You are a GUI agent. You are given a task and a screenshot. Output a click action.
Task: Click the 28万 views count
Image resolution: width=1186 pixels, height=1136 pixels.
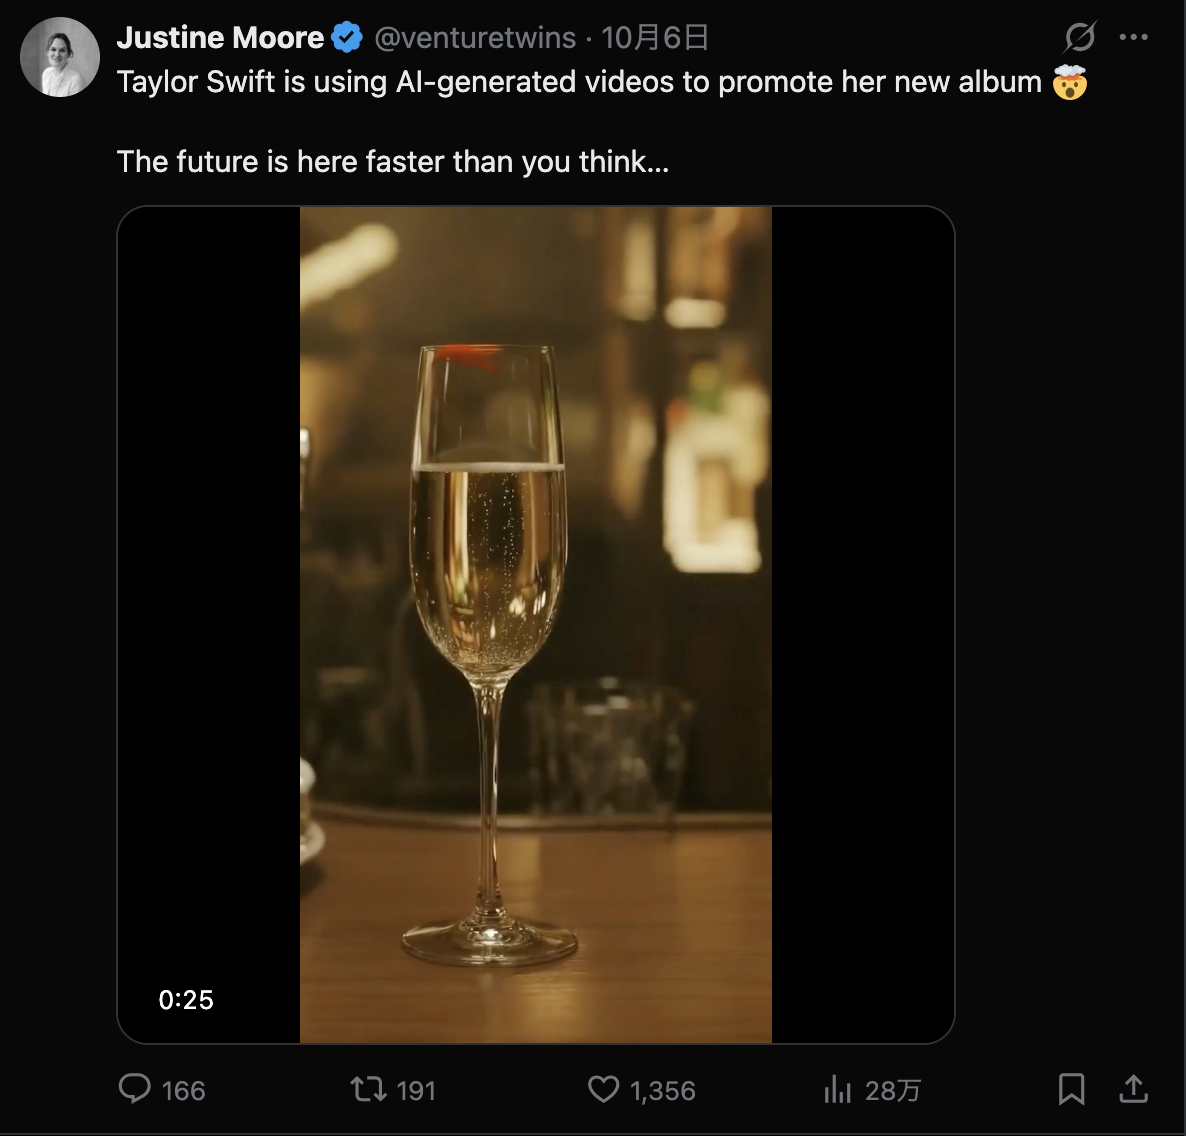pyautogui.click(x=893, y=1091)
